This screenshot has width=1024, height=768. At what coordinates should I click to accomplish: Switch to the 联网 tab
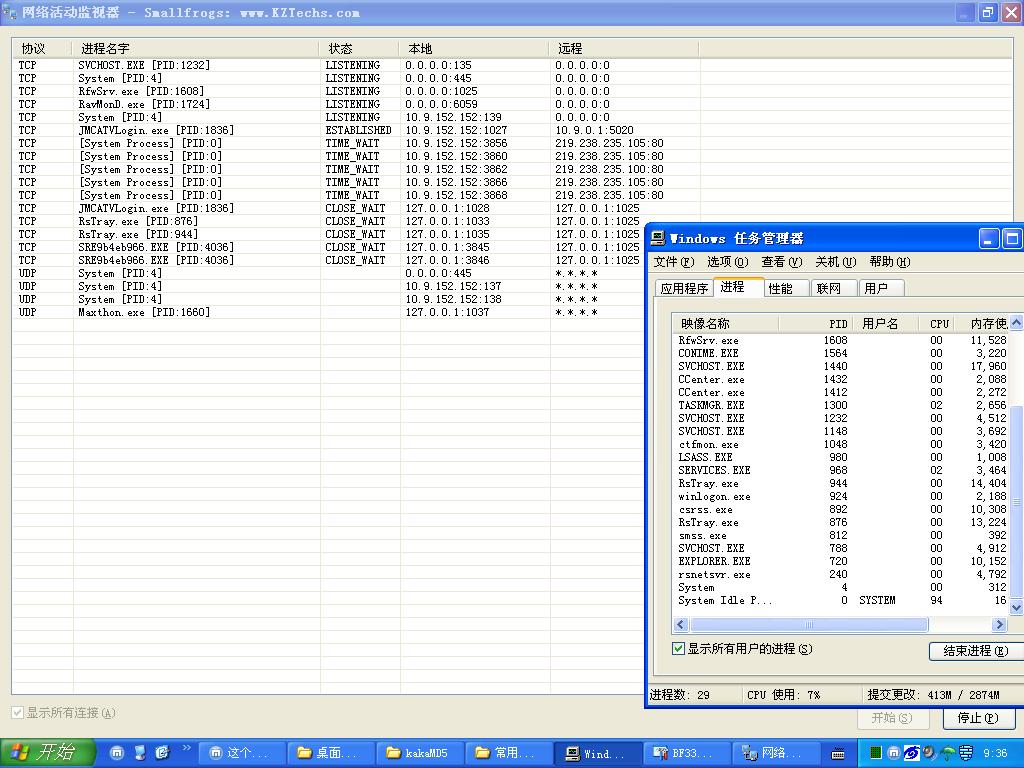click(829, 288)
